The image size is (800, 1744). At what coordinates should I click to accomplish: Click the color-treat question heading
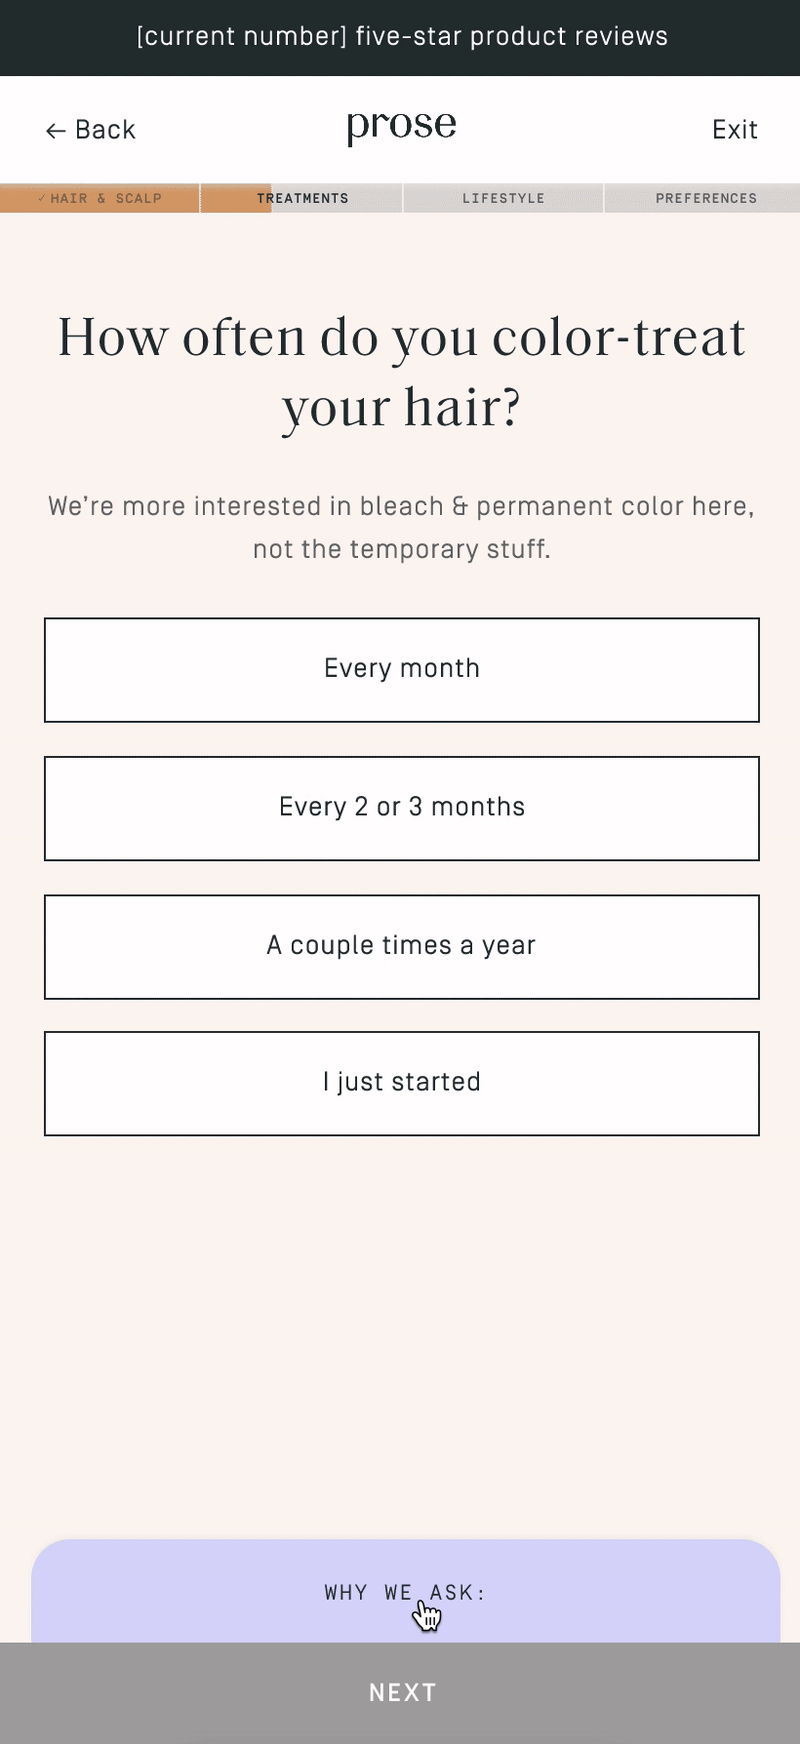(402, 372)
